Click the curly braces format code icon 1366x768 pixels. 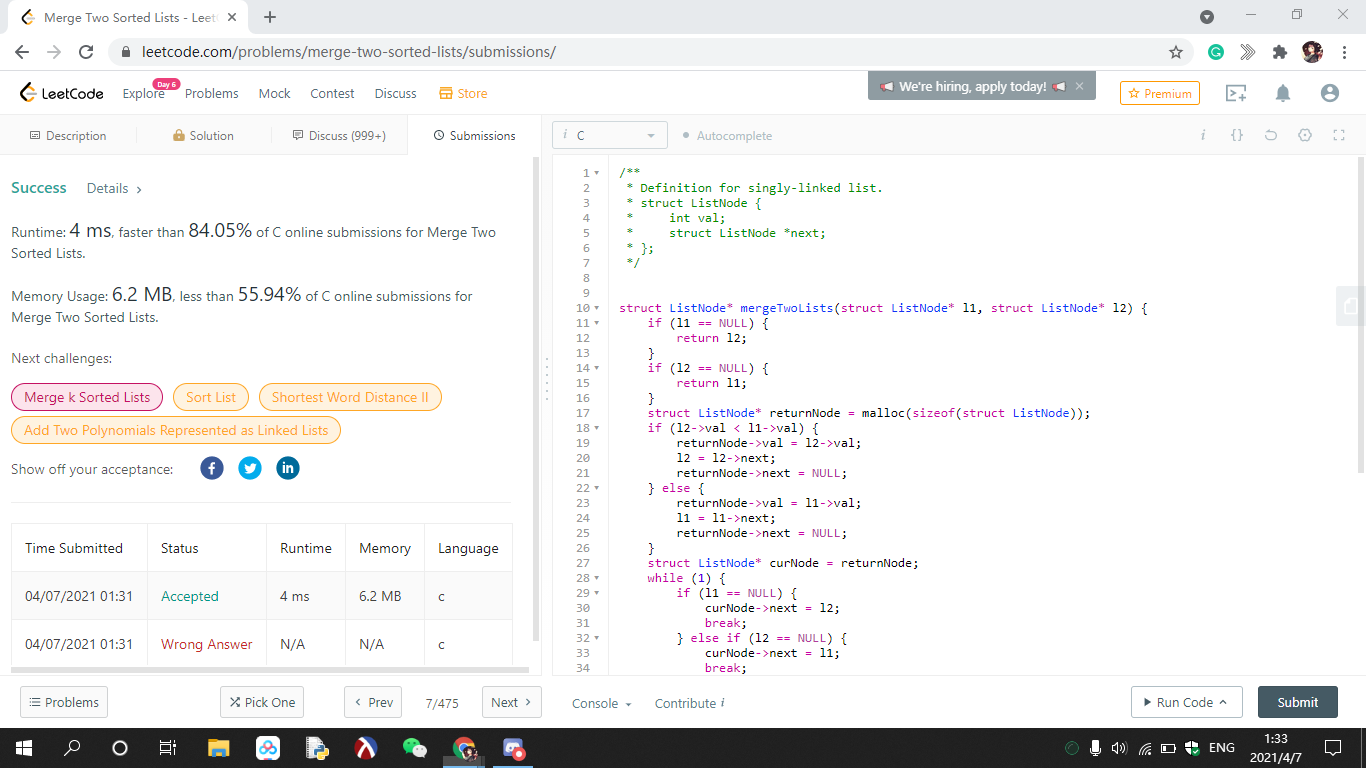pos(1237,135)
